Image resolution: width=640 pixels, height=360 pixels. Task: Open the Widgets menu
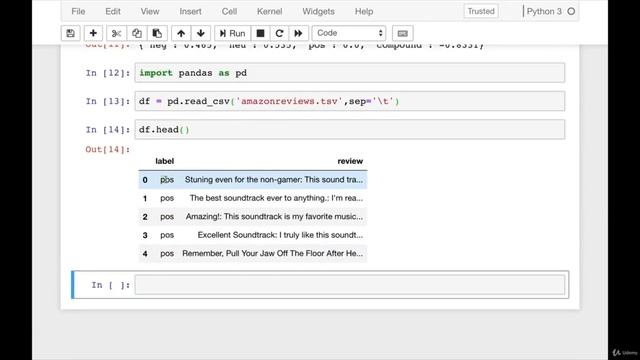pos(318,11)
